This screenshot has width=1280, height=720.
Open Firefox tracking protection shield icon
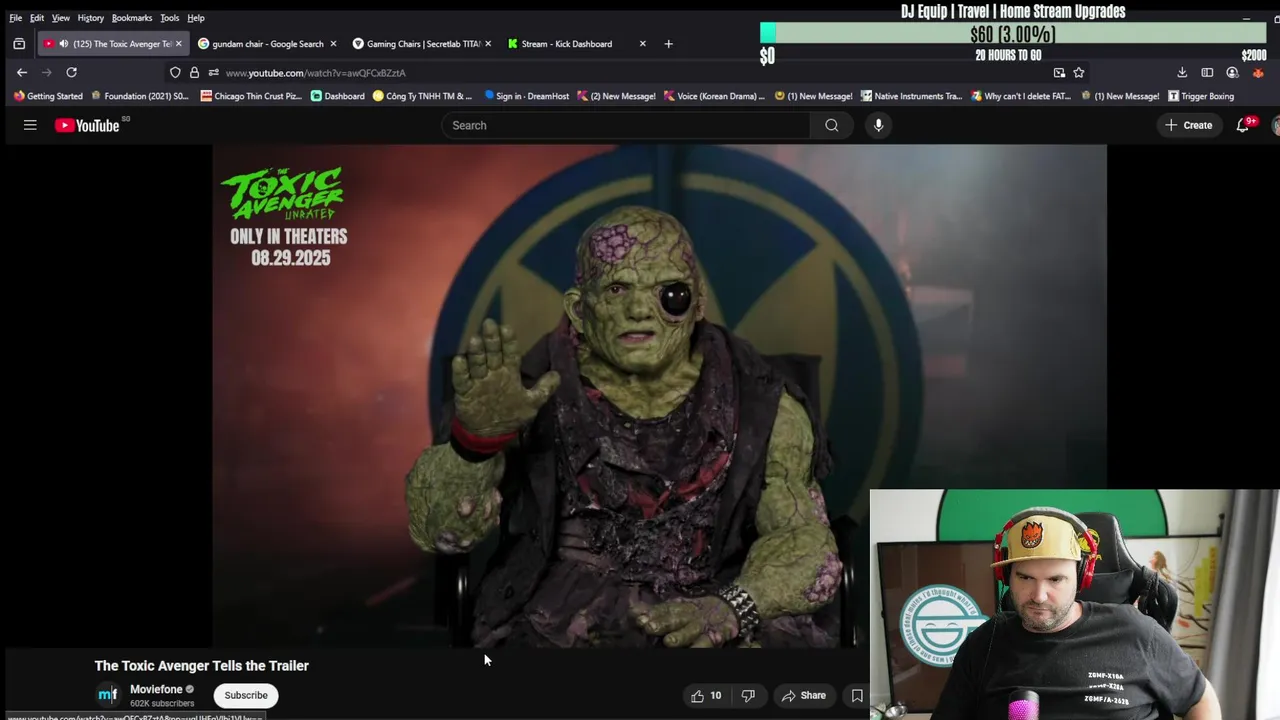(x=175, y=72)
